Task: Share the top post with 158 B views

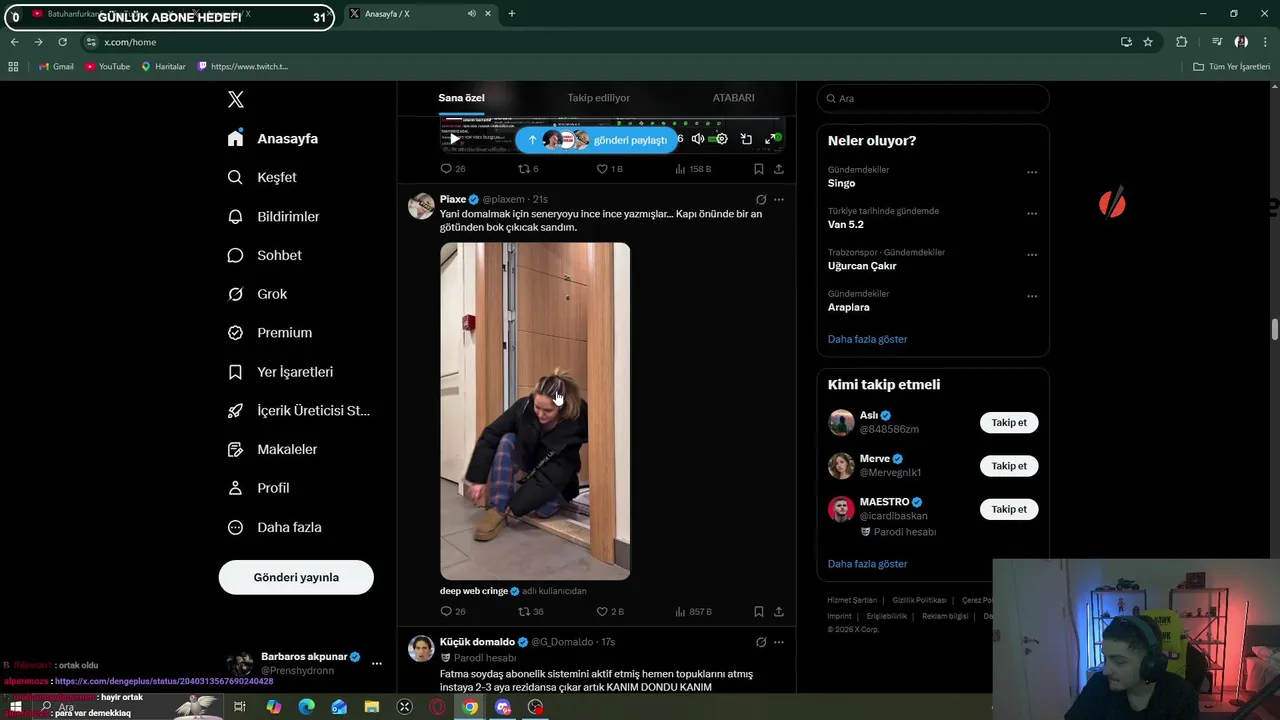Action: point(779,169)
